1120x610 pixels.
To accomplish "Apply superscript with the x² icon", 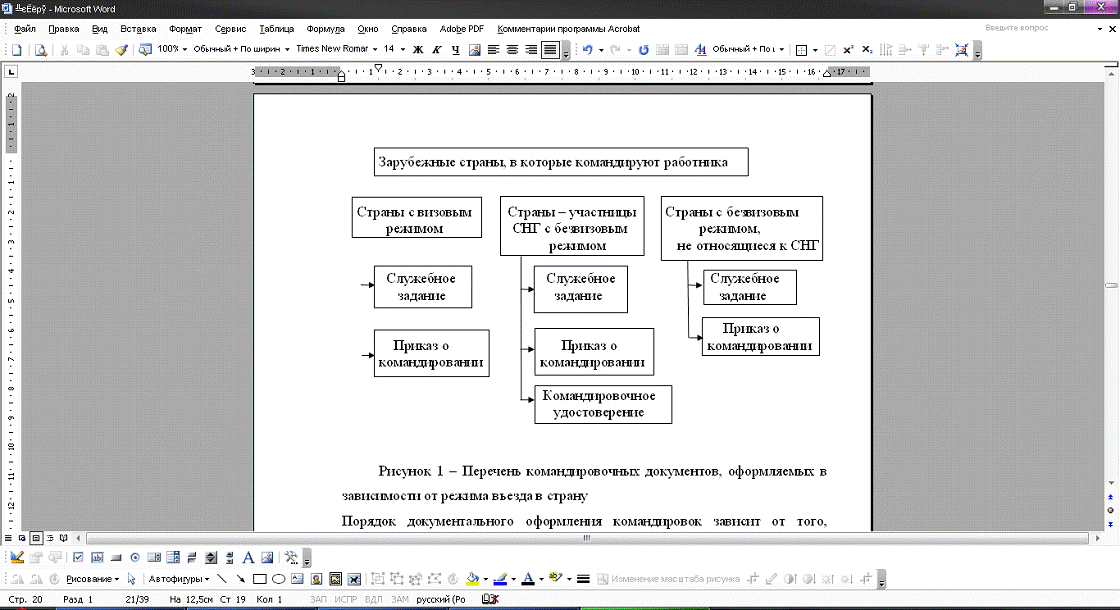I will coord(848,49).
